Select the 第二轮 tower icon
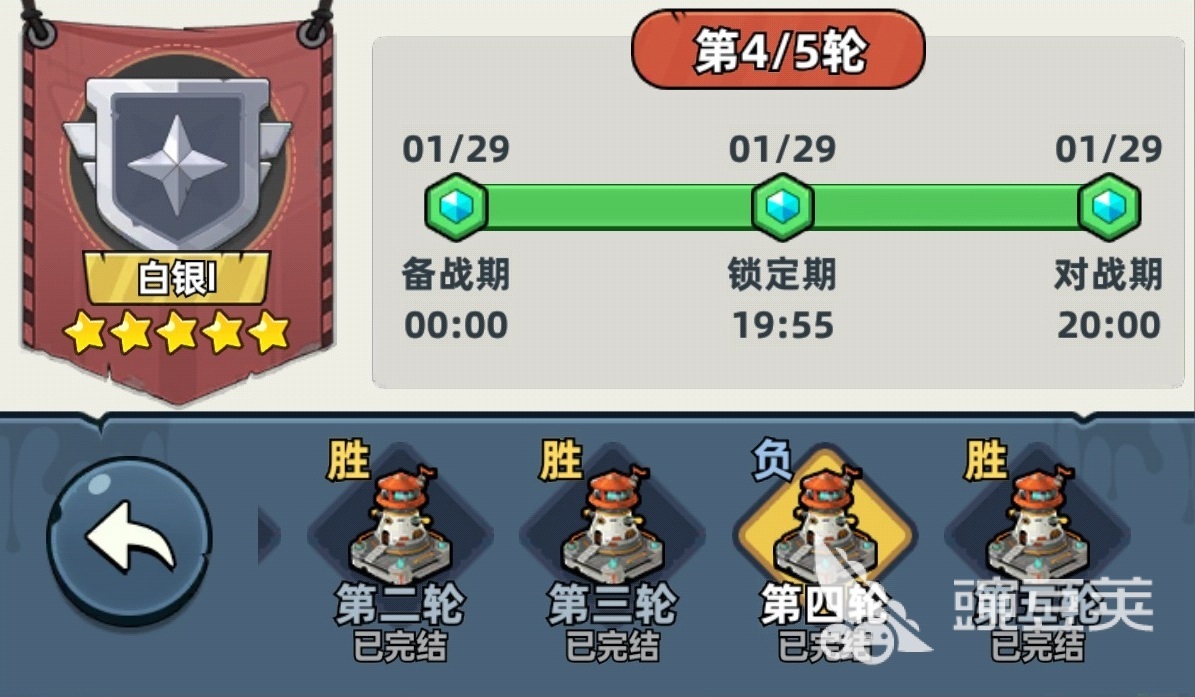 coord(400,526)
